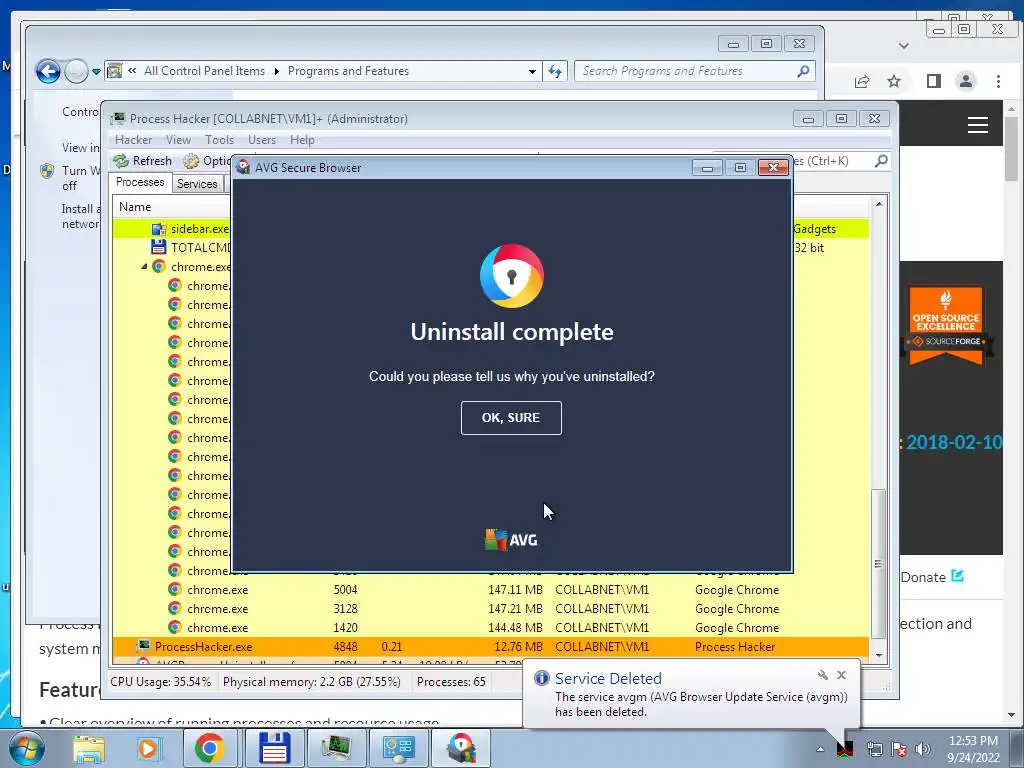This screenshot has height=768, width=1024.
Task: Click CPU Usage in the status bar
Action: pos(161,682)
